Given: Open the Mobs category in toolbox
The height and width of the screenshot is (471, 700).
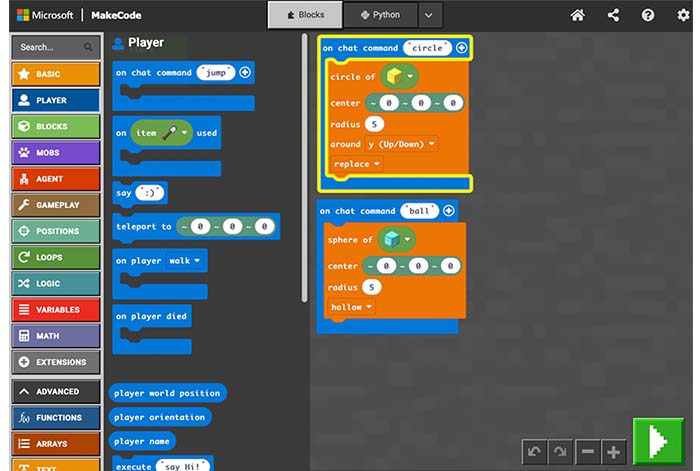Looking at the screenshot, I should [55, 152].
